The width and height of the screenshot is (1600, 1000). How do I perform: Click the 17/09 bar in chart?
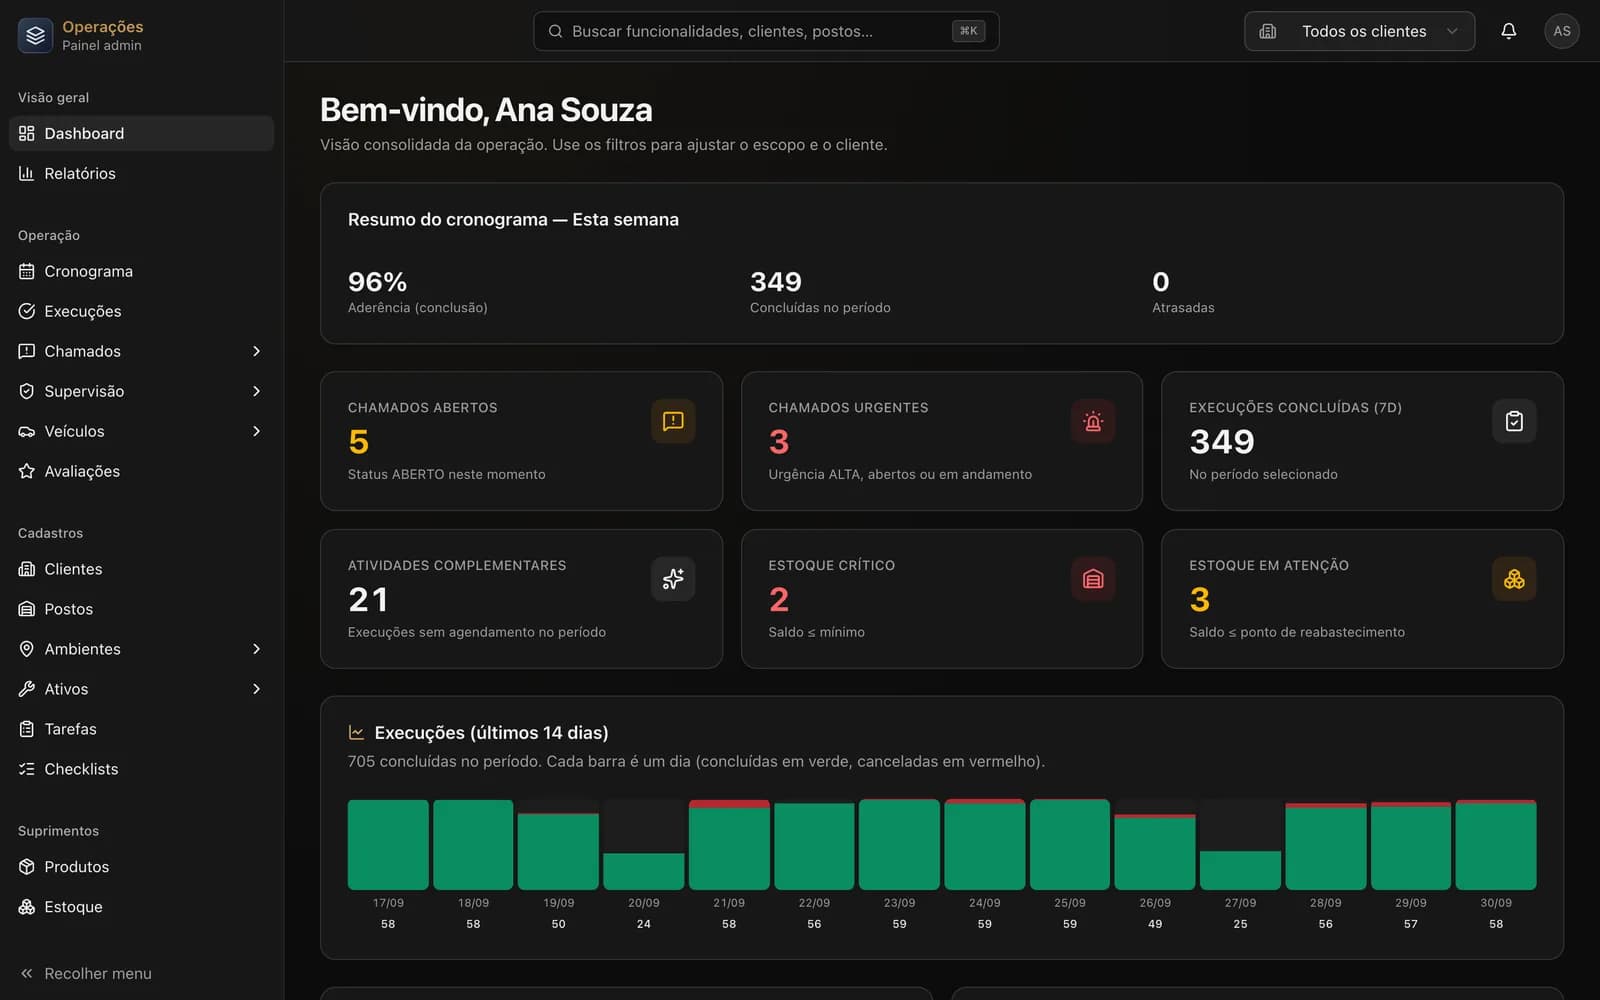pos(388,845)
